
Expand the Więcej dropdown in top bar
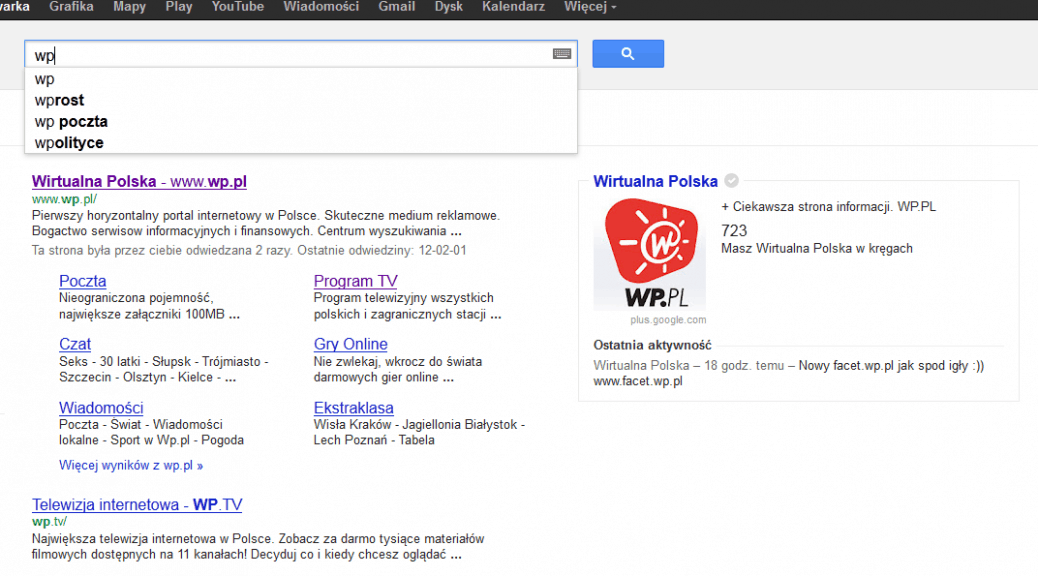tap(590, 7)
